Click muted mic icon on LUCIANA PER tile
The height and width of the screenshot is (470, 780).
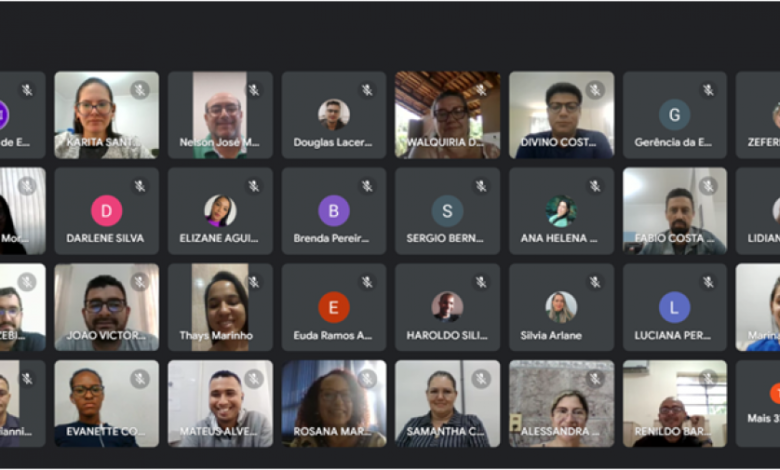coord(708,282)
